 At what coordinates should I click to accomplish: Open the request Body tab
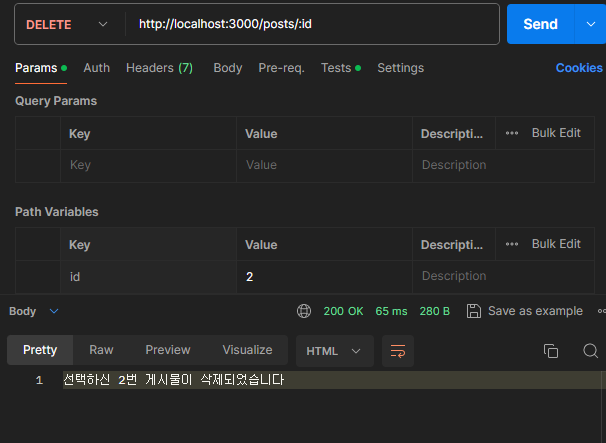(x=228, y=68)
